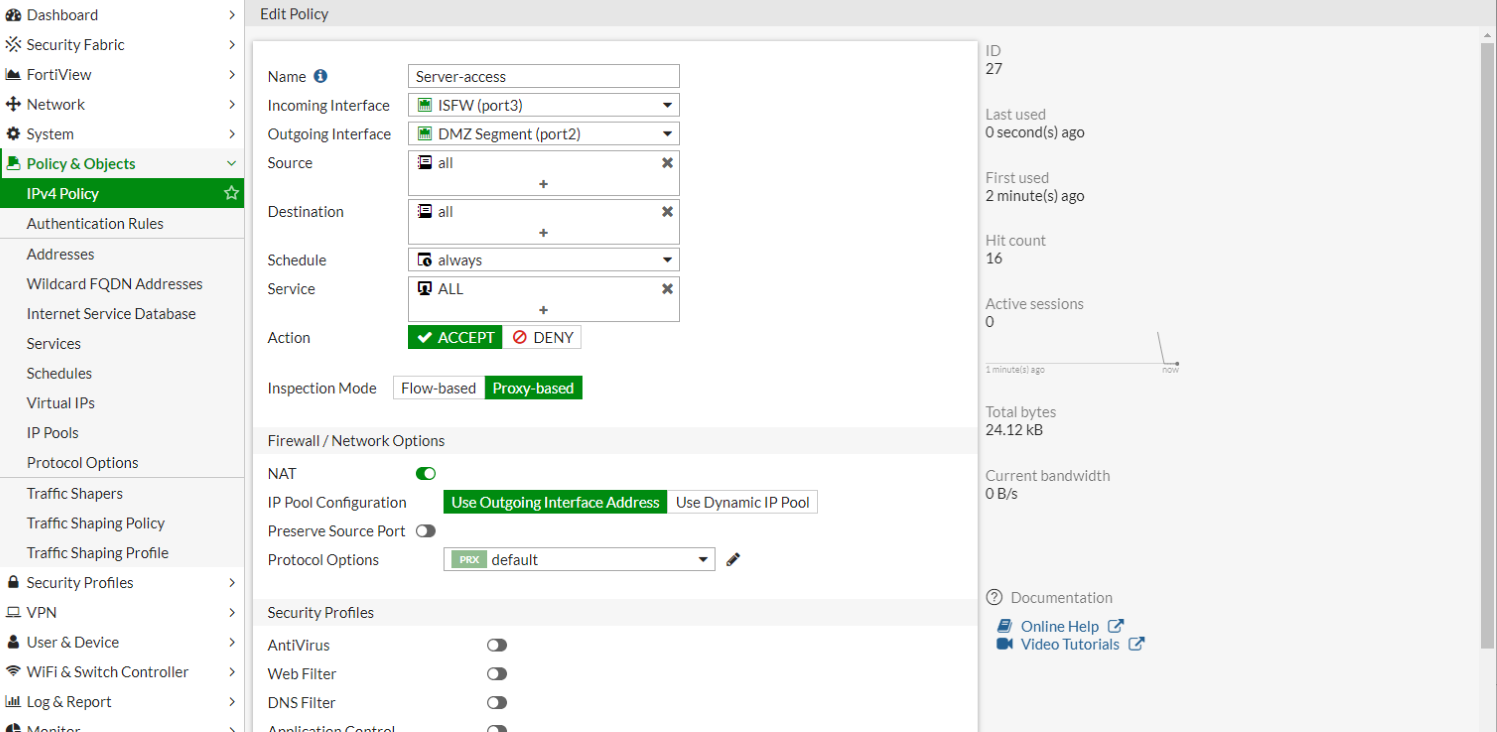
Task: Click the info icon beside Name
Action: point(320,76)
